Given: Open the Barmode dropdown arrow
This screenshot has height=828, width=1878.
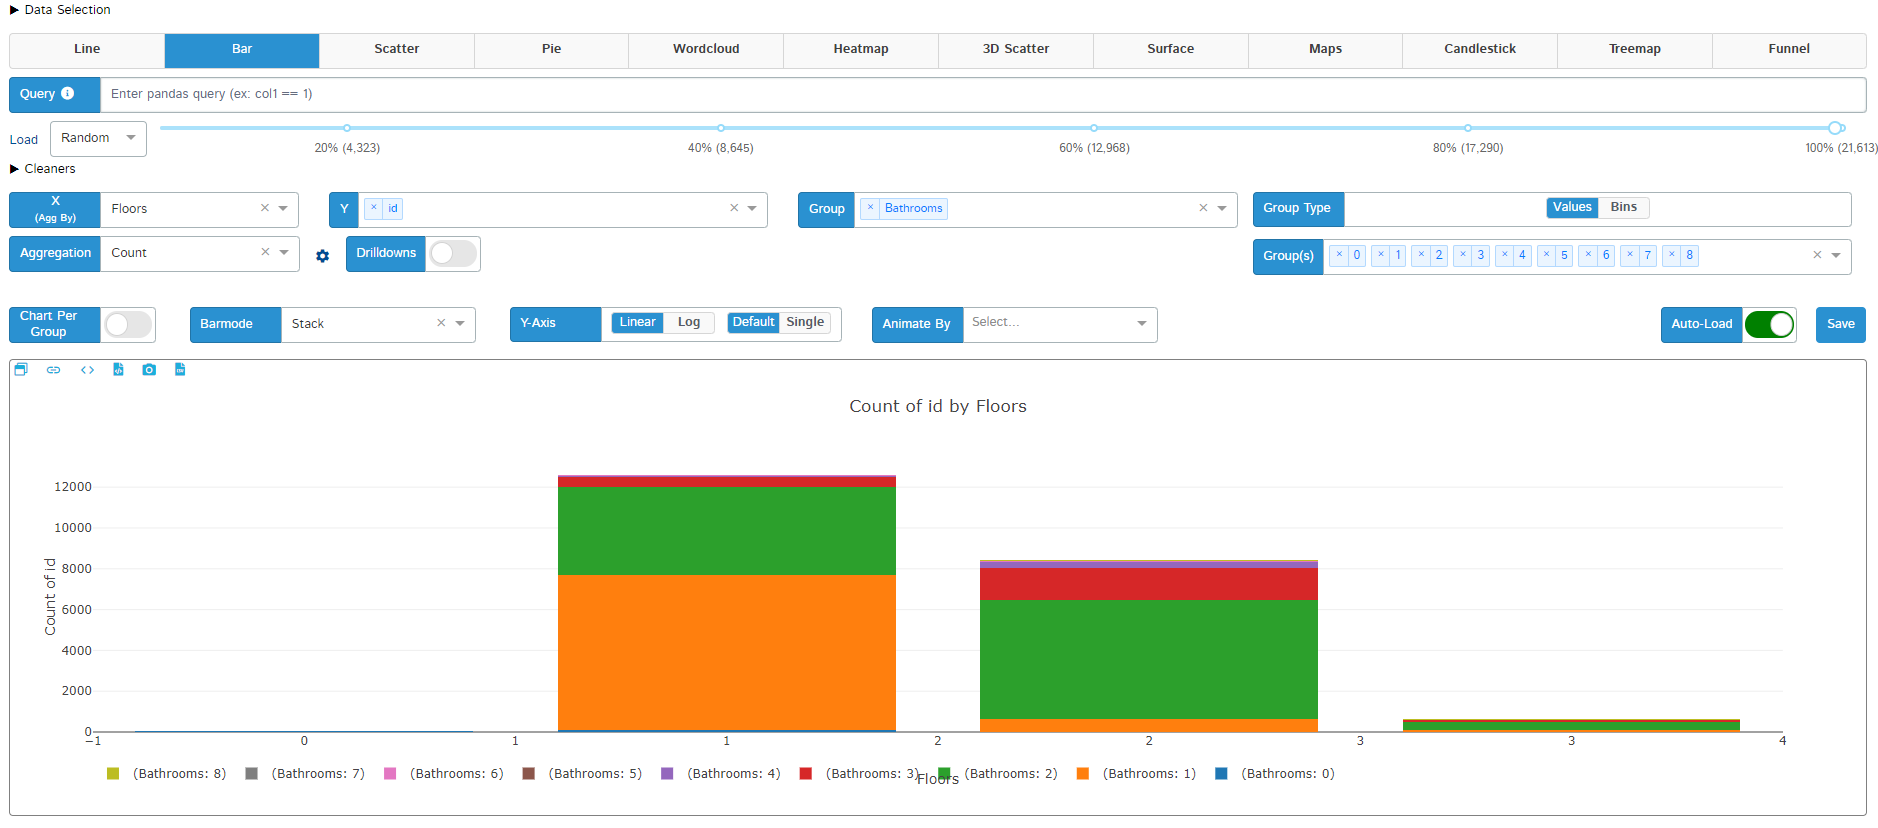Looking at the screenshot, I should point(460,323).
